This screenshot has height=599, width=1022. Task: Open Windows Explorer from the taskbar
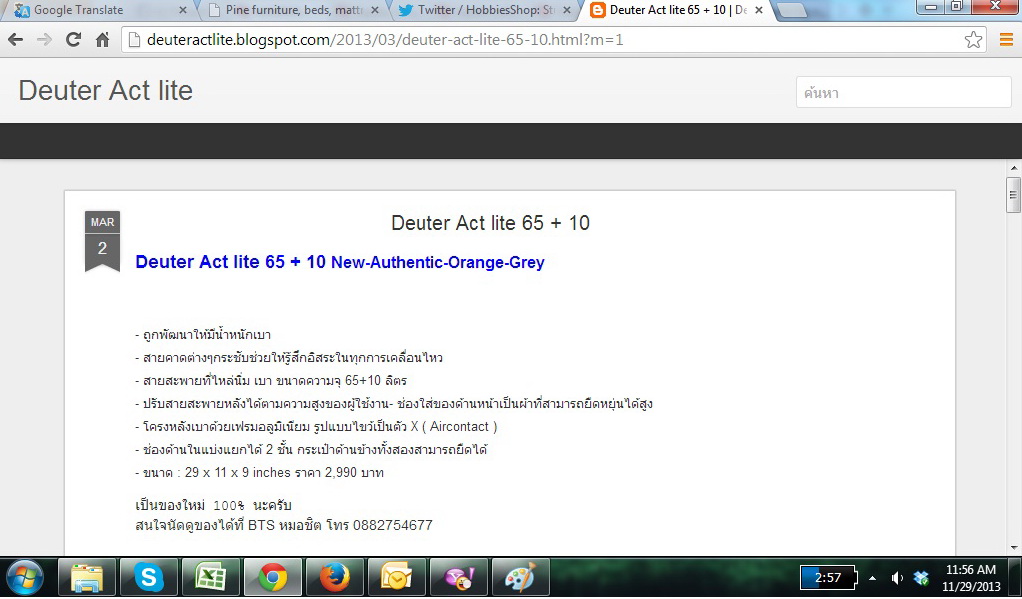[87, 577]
